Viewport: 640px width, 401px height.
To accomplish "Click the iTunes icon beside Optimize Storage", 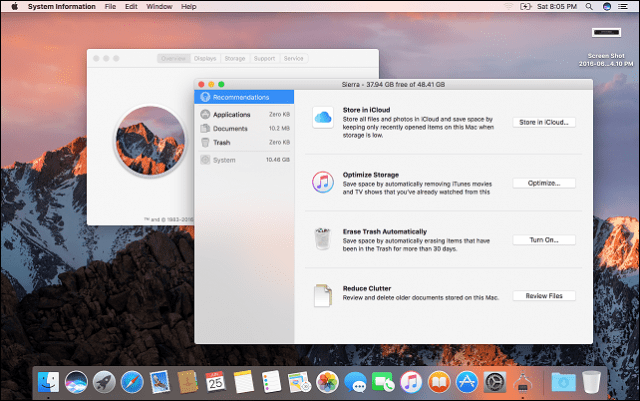I will pos(323,182).
